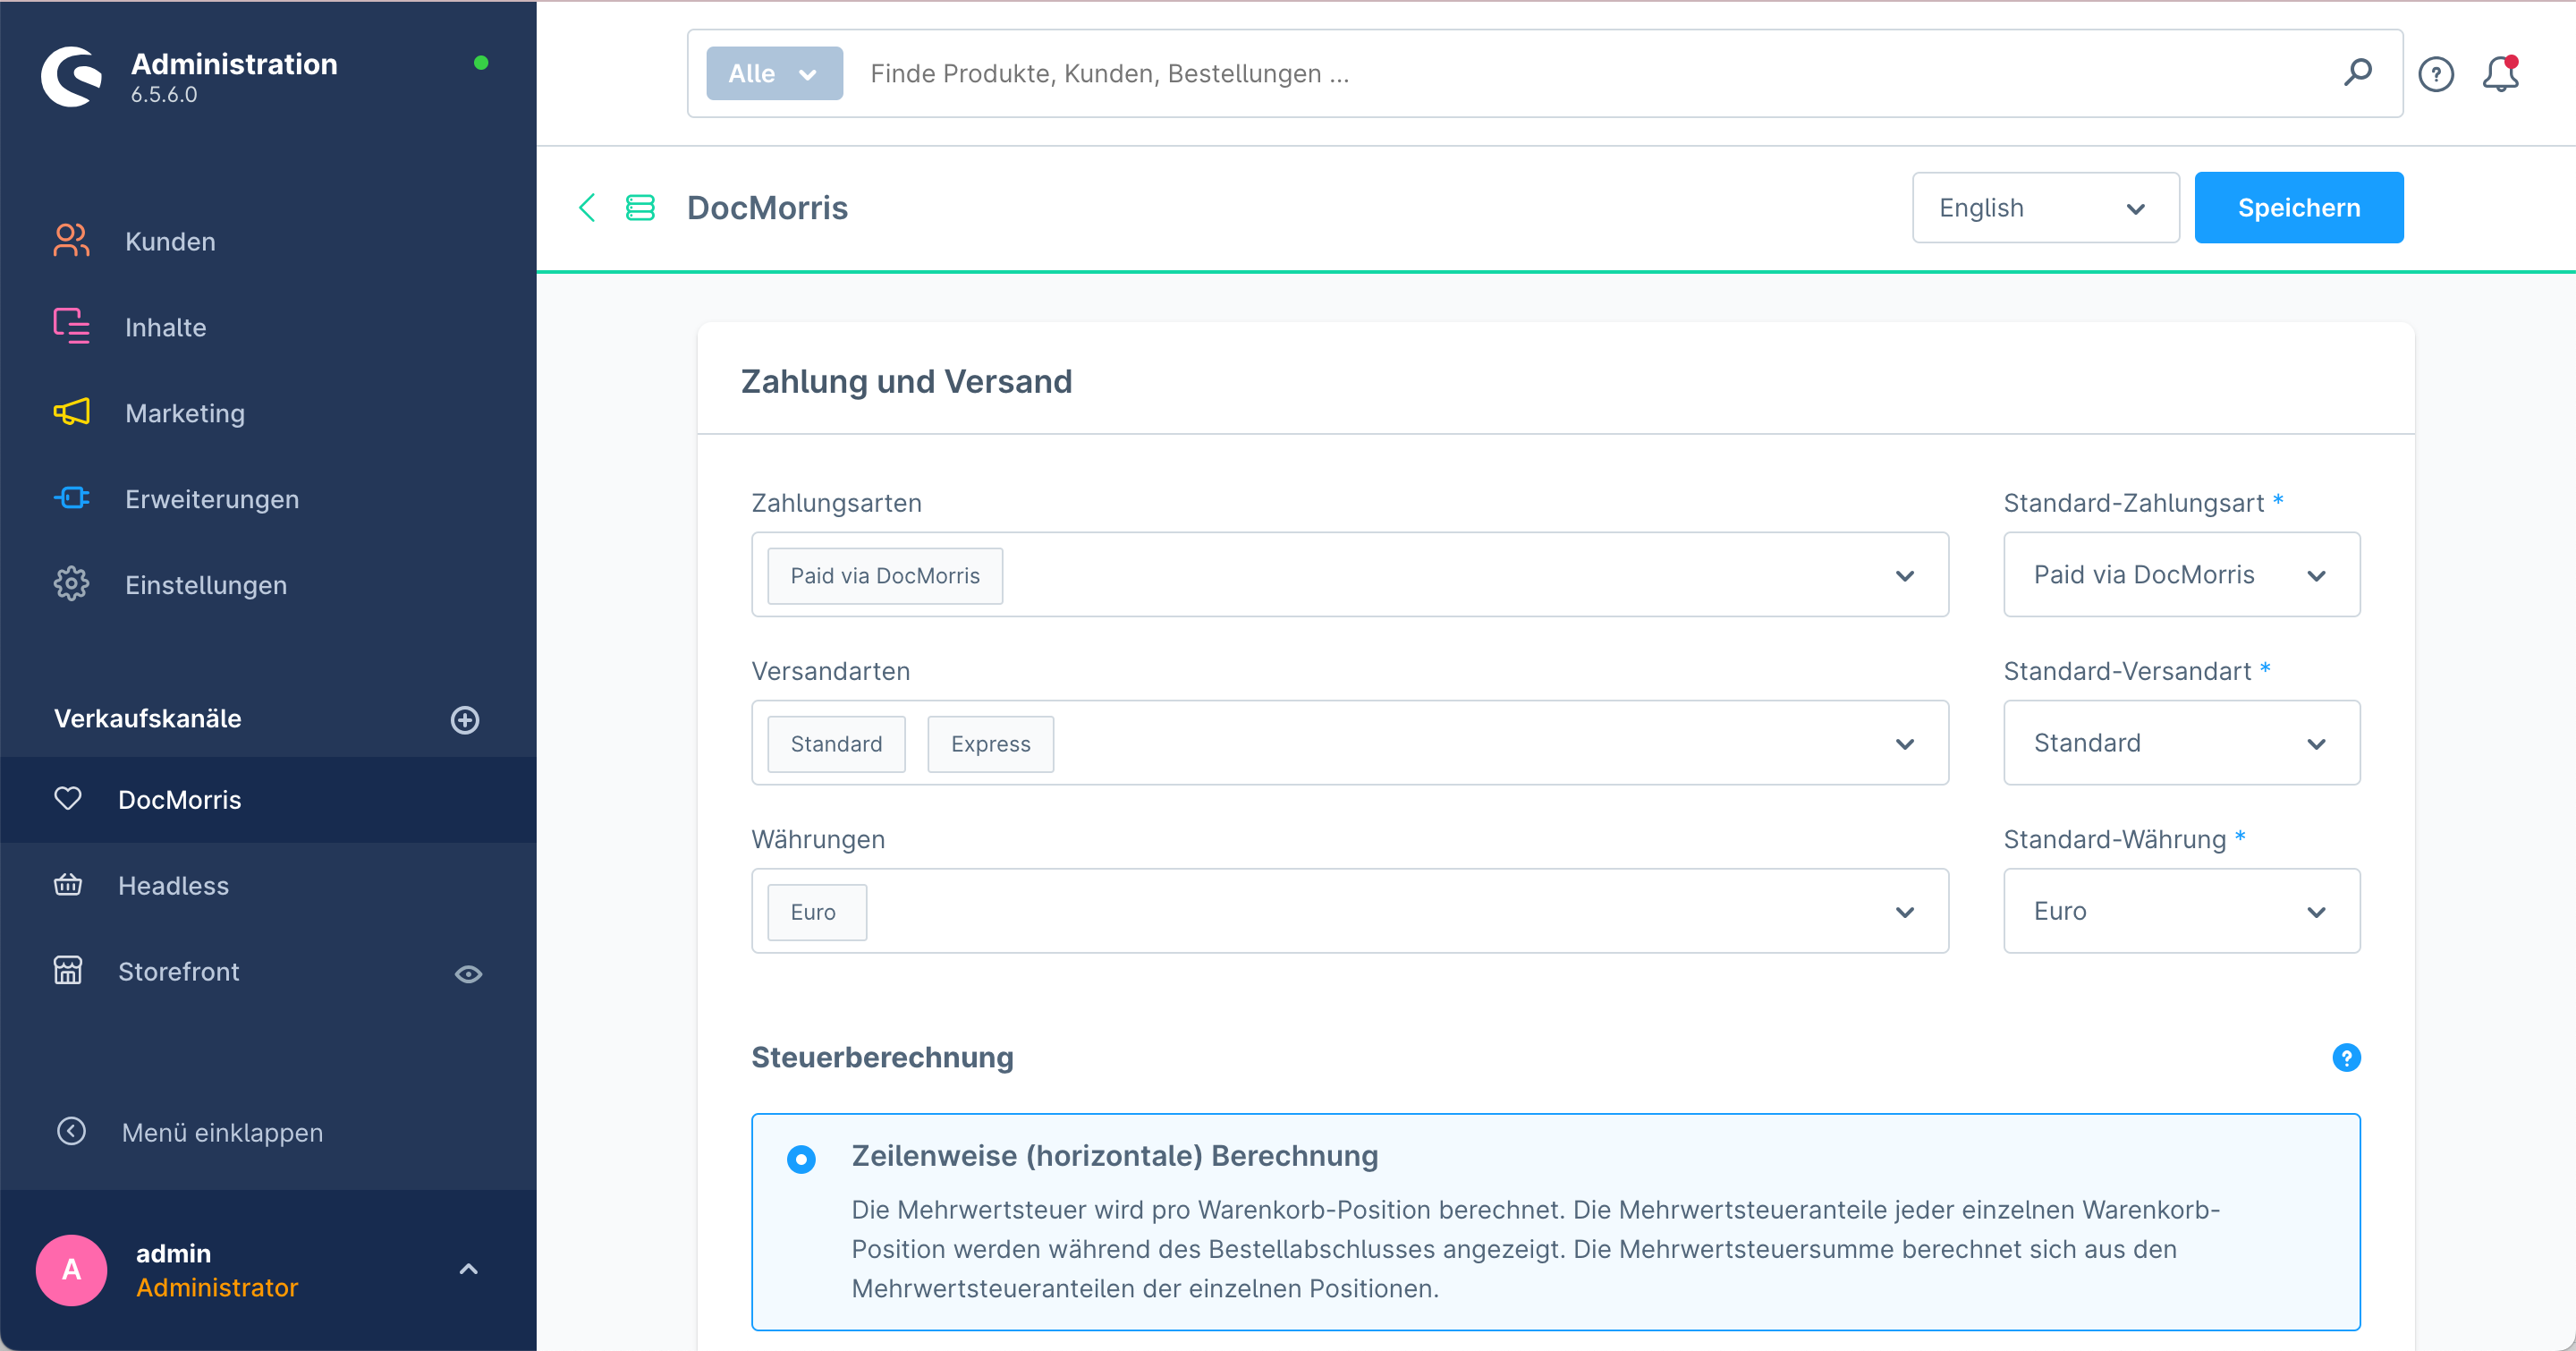2576x1351 pixels.
Task: Click the Kunden customers icon
Action: click(71, 241)
